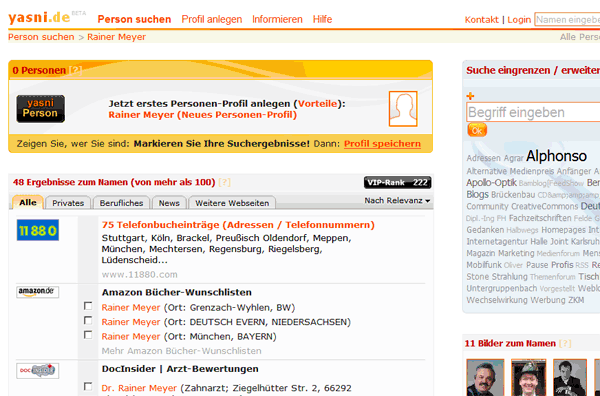
Task: Open Hilfe in top navigation
Action: (x=322, y=19)
